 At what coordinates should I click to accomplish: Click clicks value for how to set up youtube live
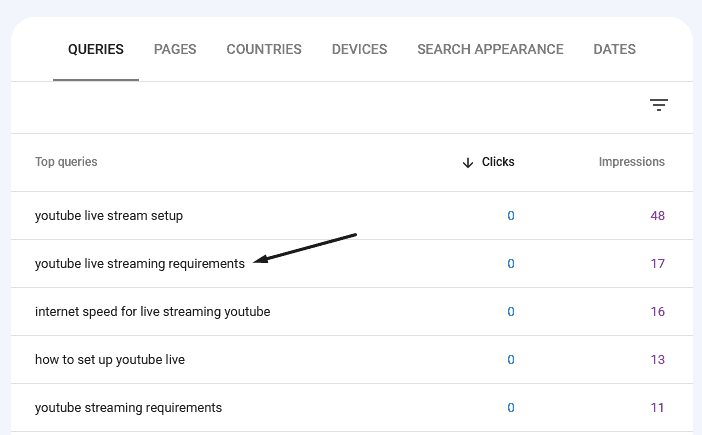[x=511, y=360]
